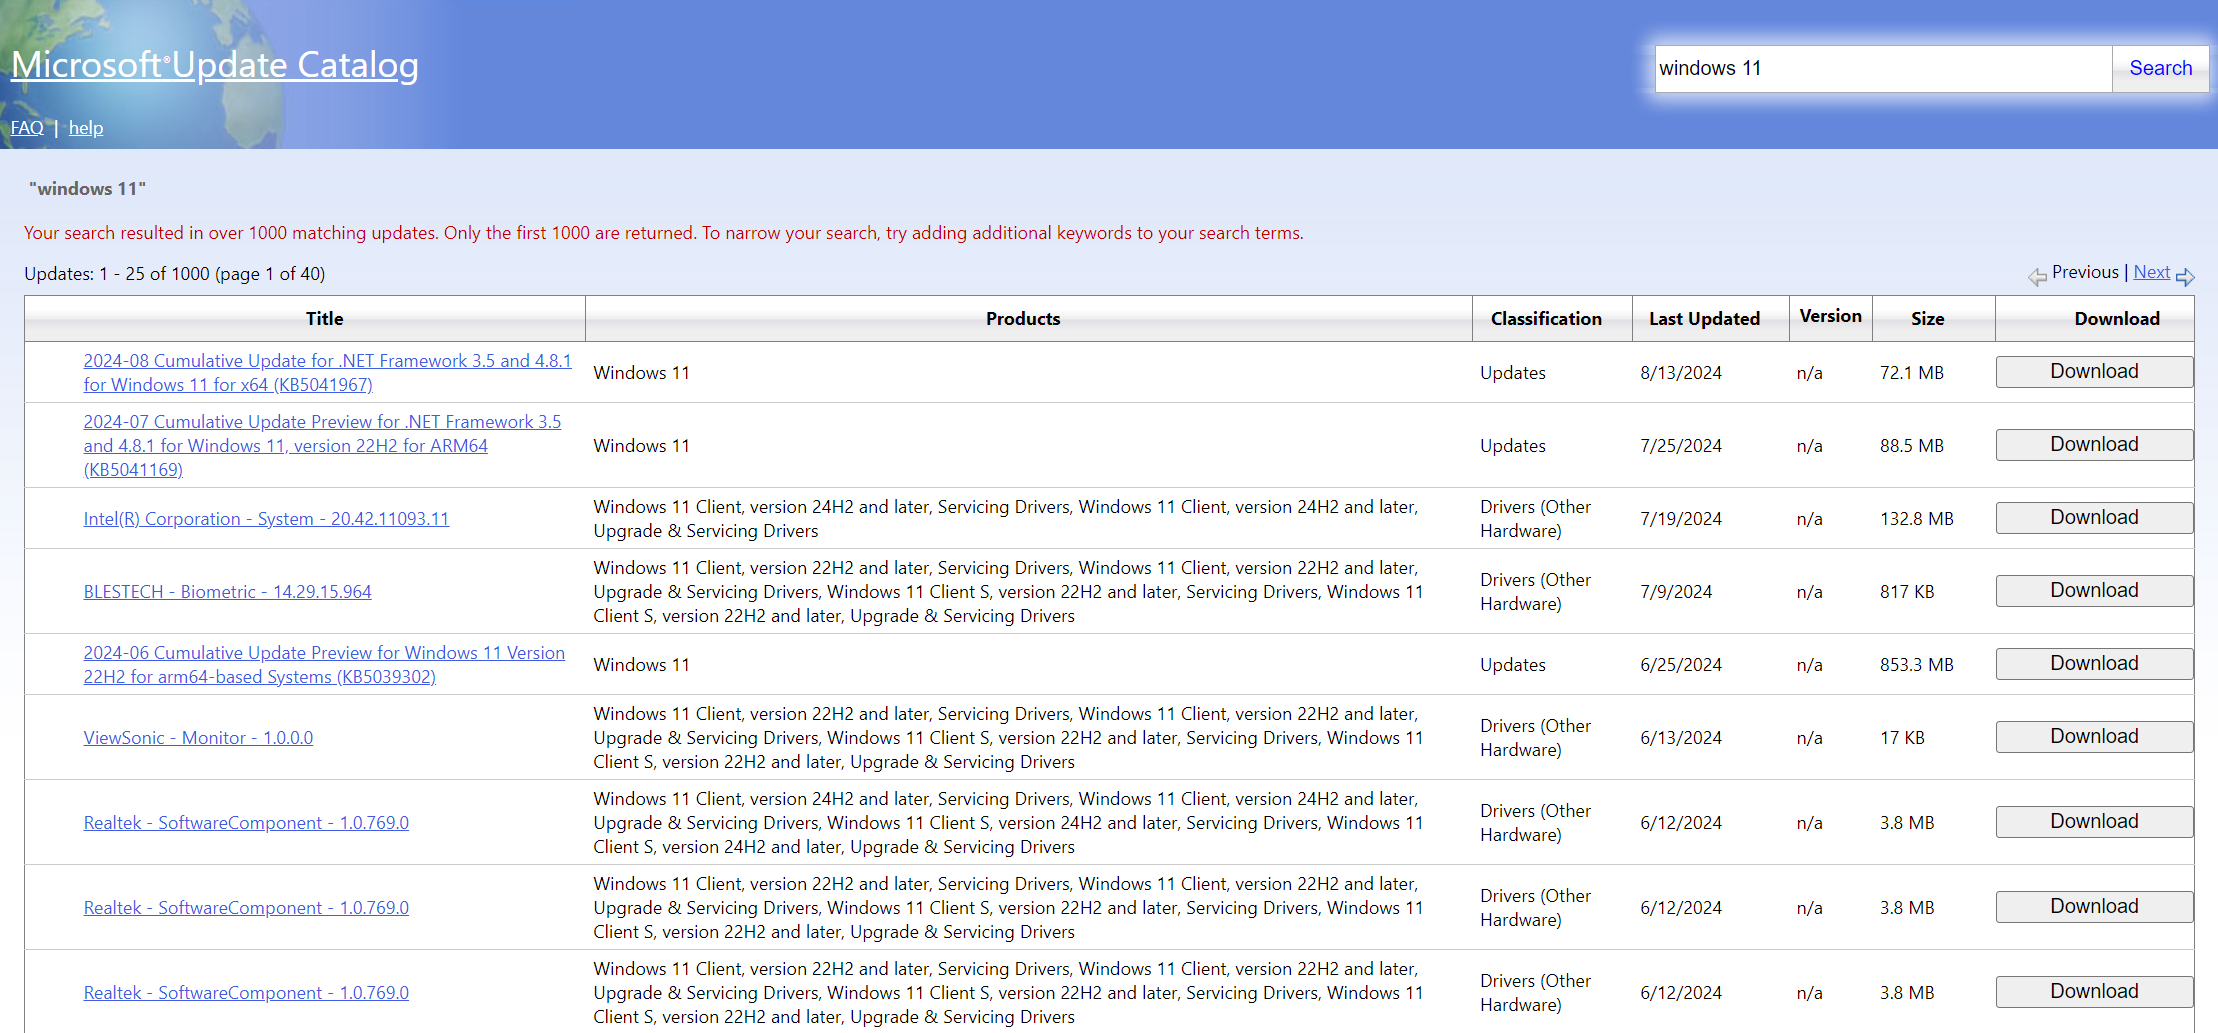Open the FAQ link
Screen dimensions: 2218x1033
(27, 128)
